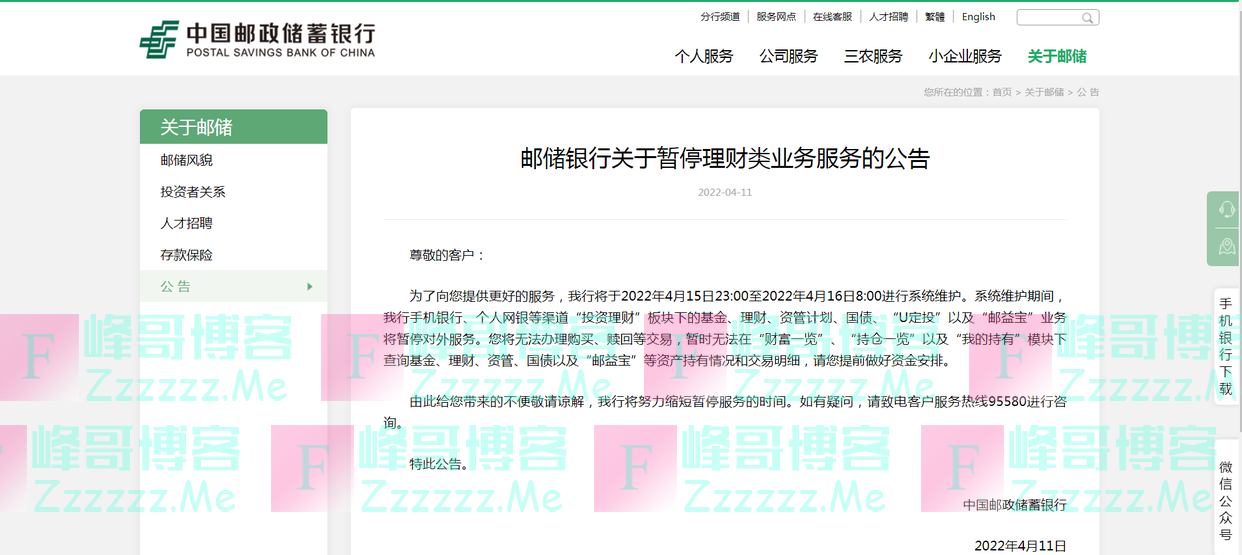Switch site language to English
Image resolution: width=1242 pixels, height=555 pixels.
[978, 17]
